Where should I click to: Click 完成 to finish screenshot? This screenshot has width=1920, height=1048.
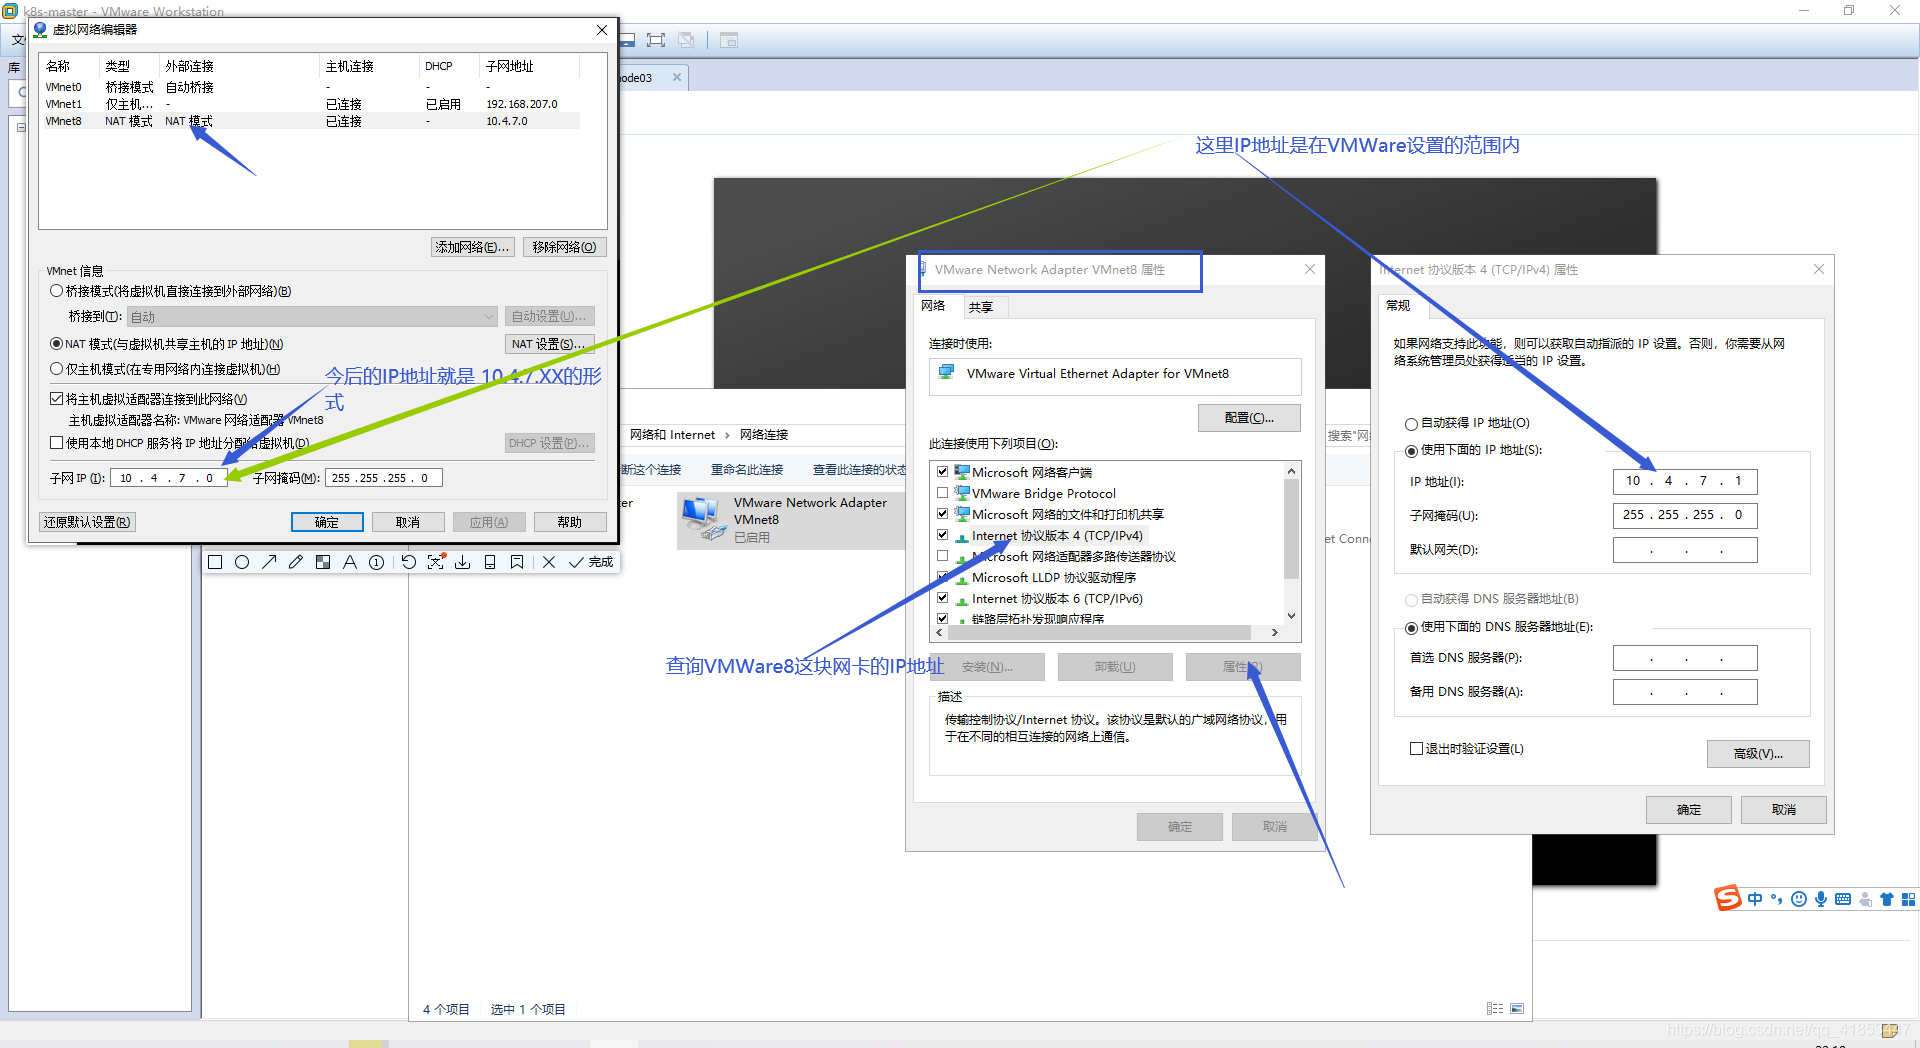click(x=592, y=562)
